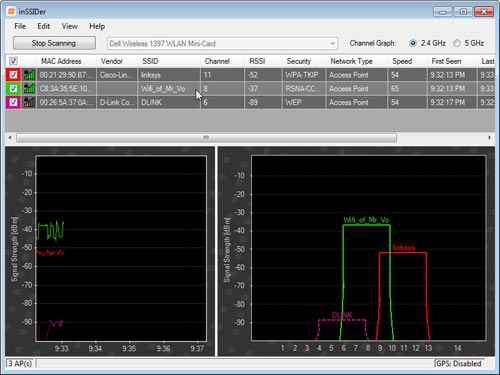This screenshot has width=500, height=375.
Task: Toggle the select-all checkbox in header
Action: (13, 61)
